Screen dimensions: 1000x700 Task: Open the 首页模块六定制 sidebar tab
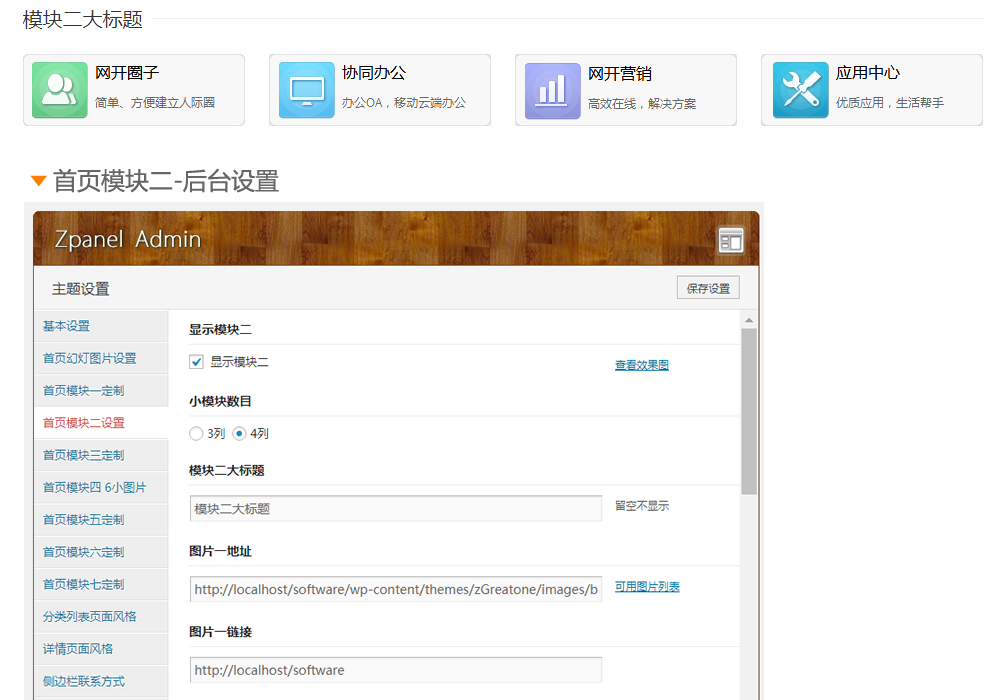tap(102, 552)
